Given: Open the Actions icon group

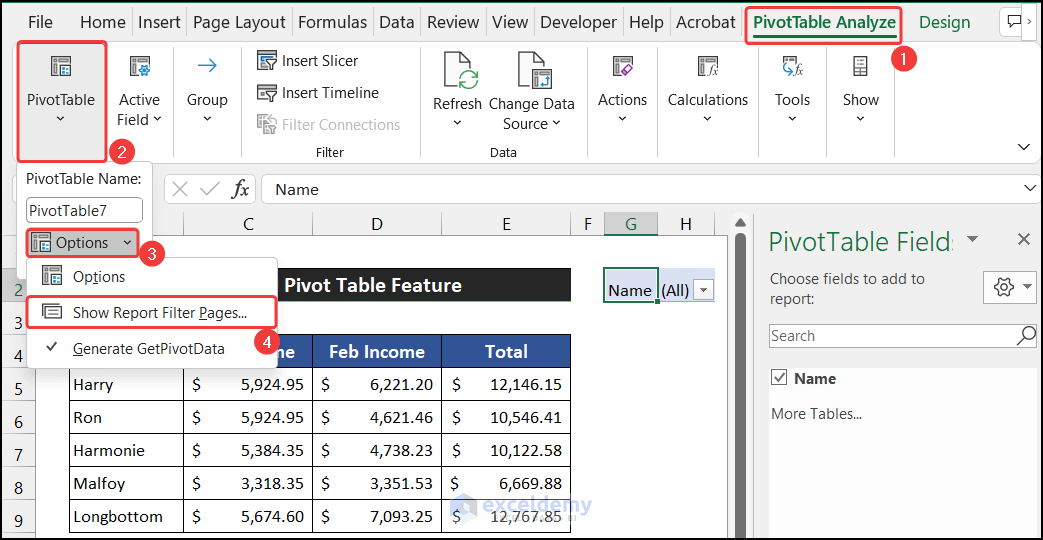Looking at the screenshot, I should [x=622, y=68].
